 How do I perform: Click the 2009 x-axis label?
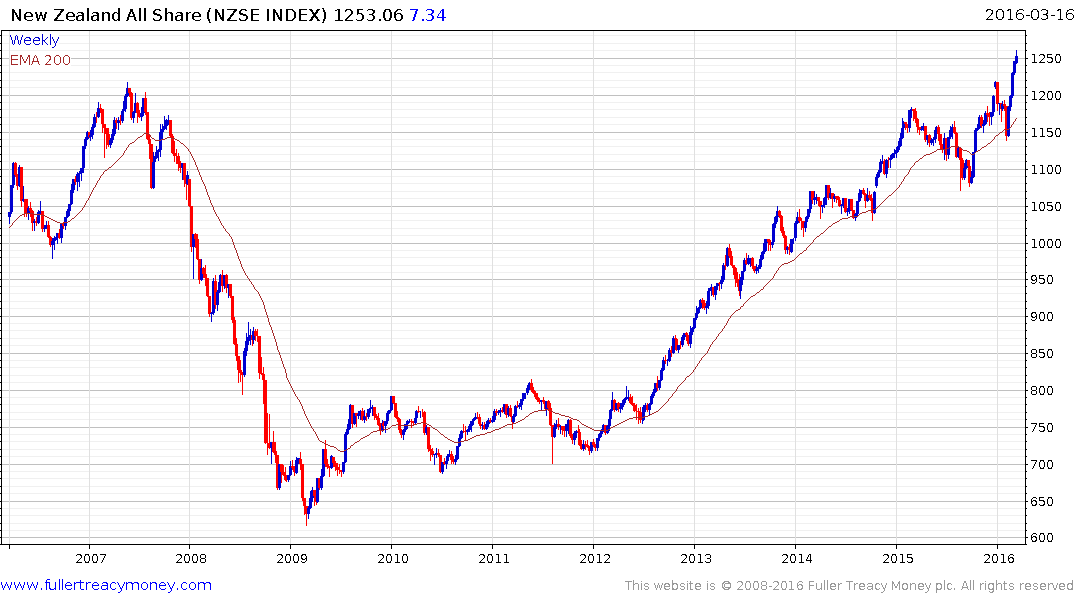292,558
